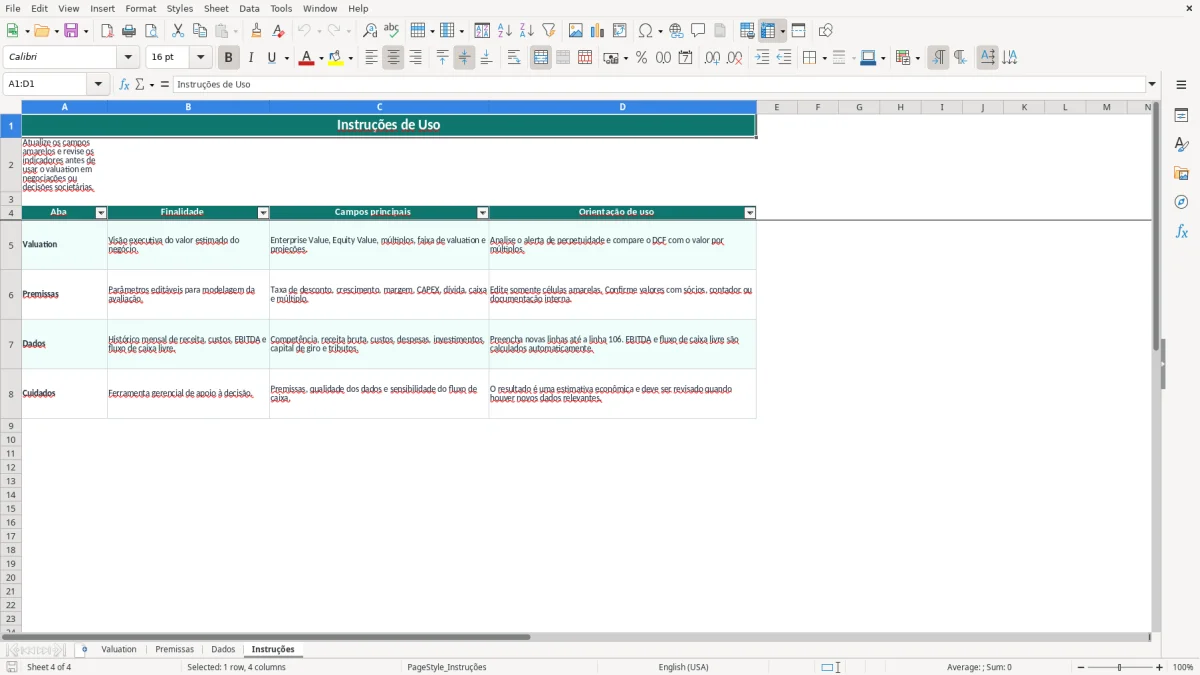Open the Finalidade column filter dropdown

coord(263,213)
